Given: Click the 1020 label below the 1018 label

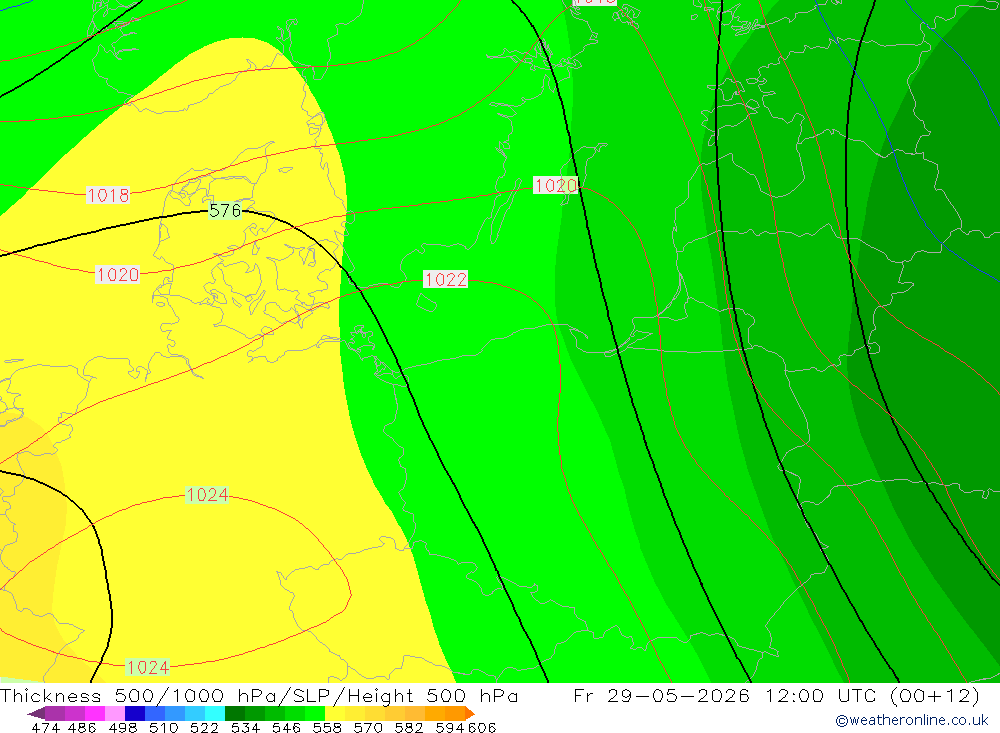Looking at the screenshot, I should coord(117,274).
